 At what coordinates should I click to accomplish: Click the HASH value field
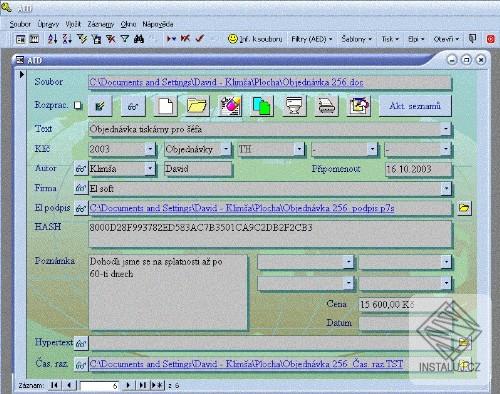270,234
